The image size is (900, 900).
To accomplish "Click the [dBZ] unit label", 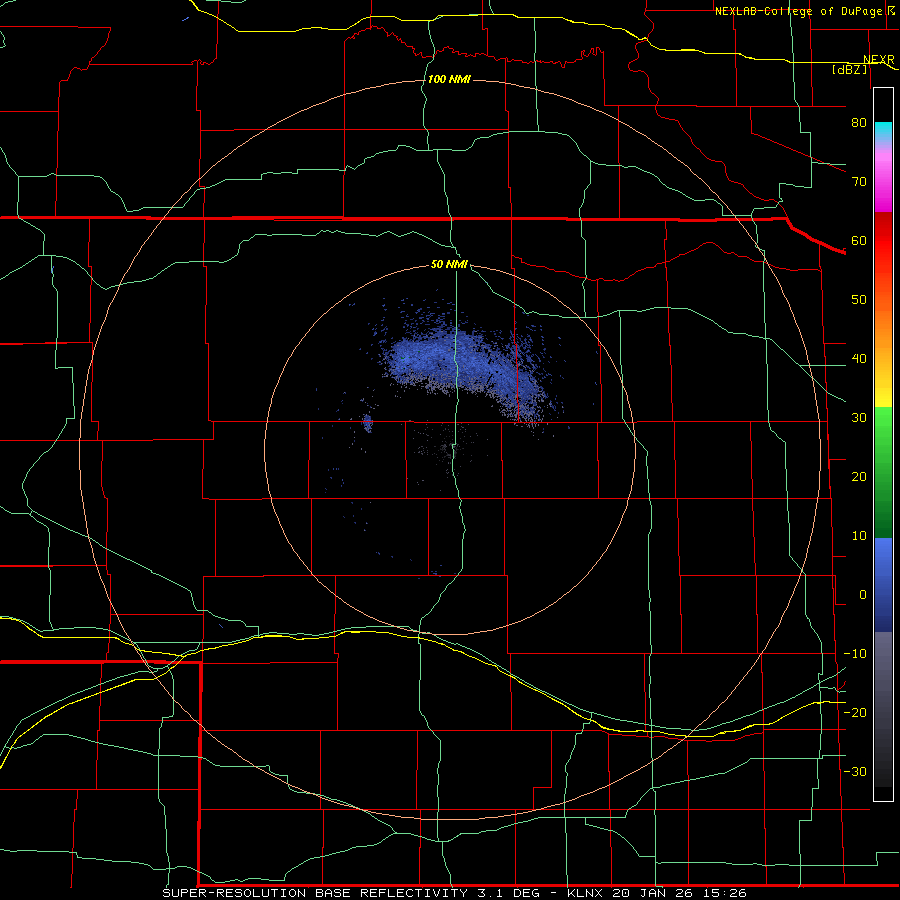I will tap(849, 69).
